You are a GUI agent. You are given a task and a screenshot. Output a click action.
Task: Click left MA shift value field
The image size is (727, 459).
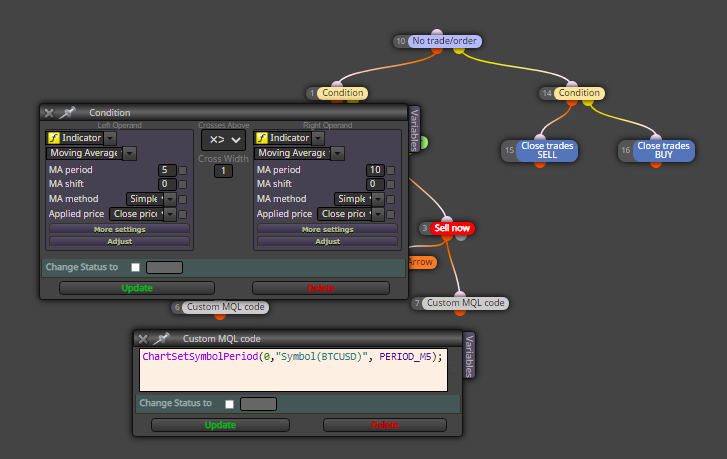167,184
